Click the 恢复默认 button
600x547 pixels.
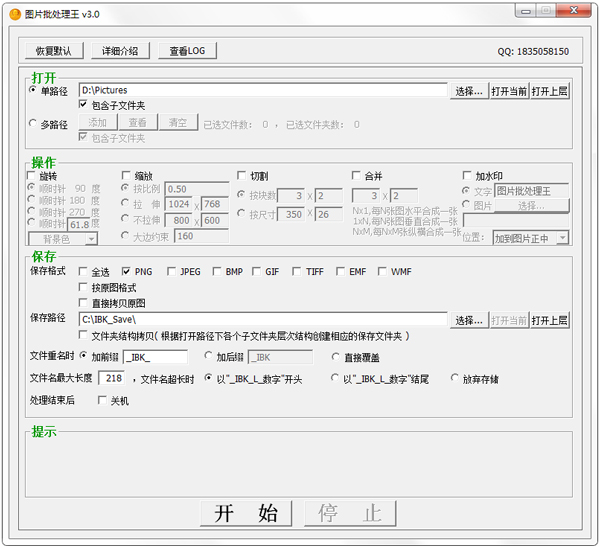pyautogui.click(x=54, y=51)
